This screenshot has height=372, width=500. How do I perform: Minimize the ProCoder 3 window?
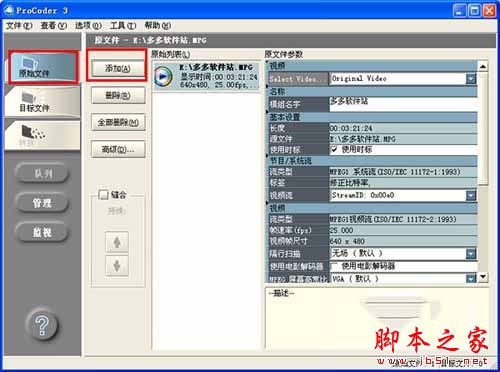coord(459,11)
